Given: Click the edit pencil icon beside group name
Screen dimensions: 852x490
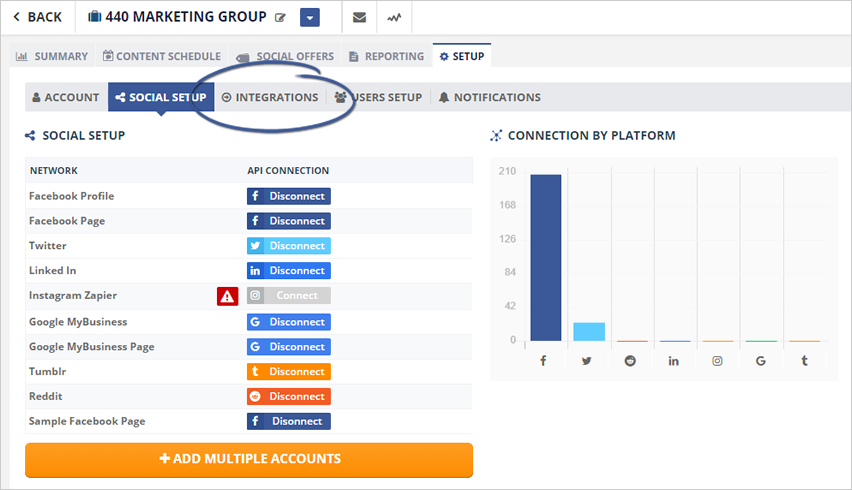Looking at the screenshot, I should tap(281, 18).
